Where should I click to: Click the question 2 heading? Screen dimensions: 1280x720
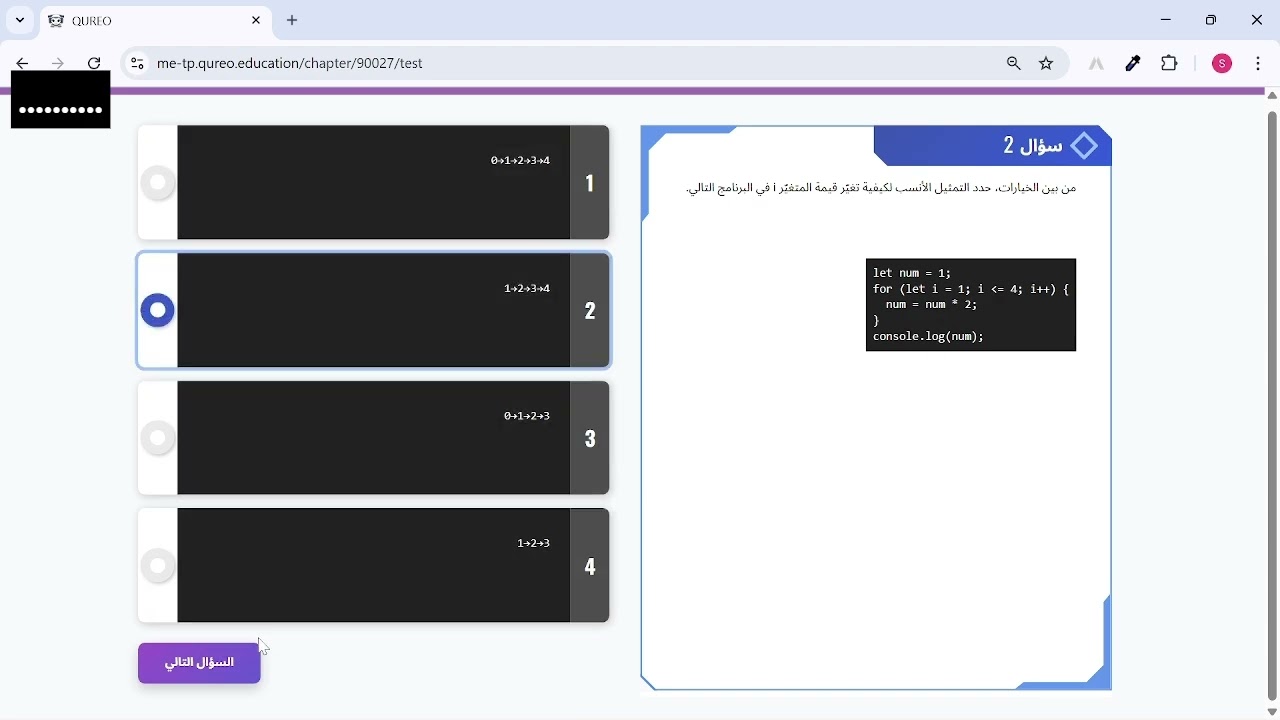pyautogui.click(x=1033, y=146)
